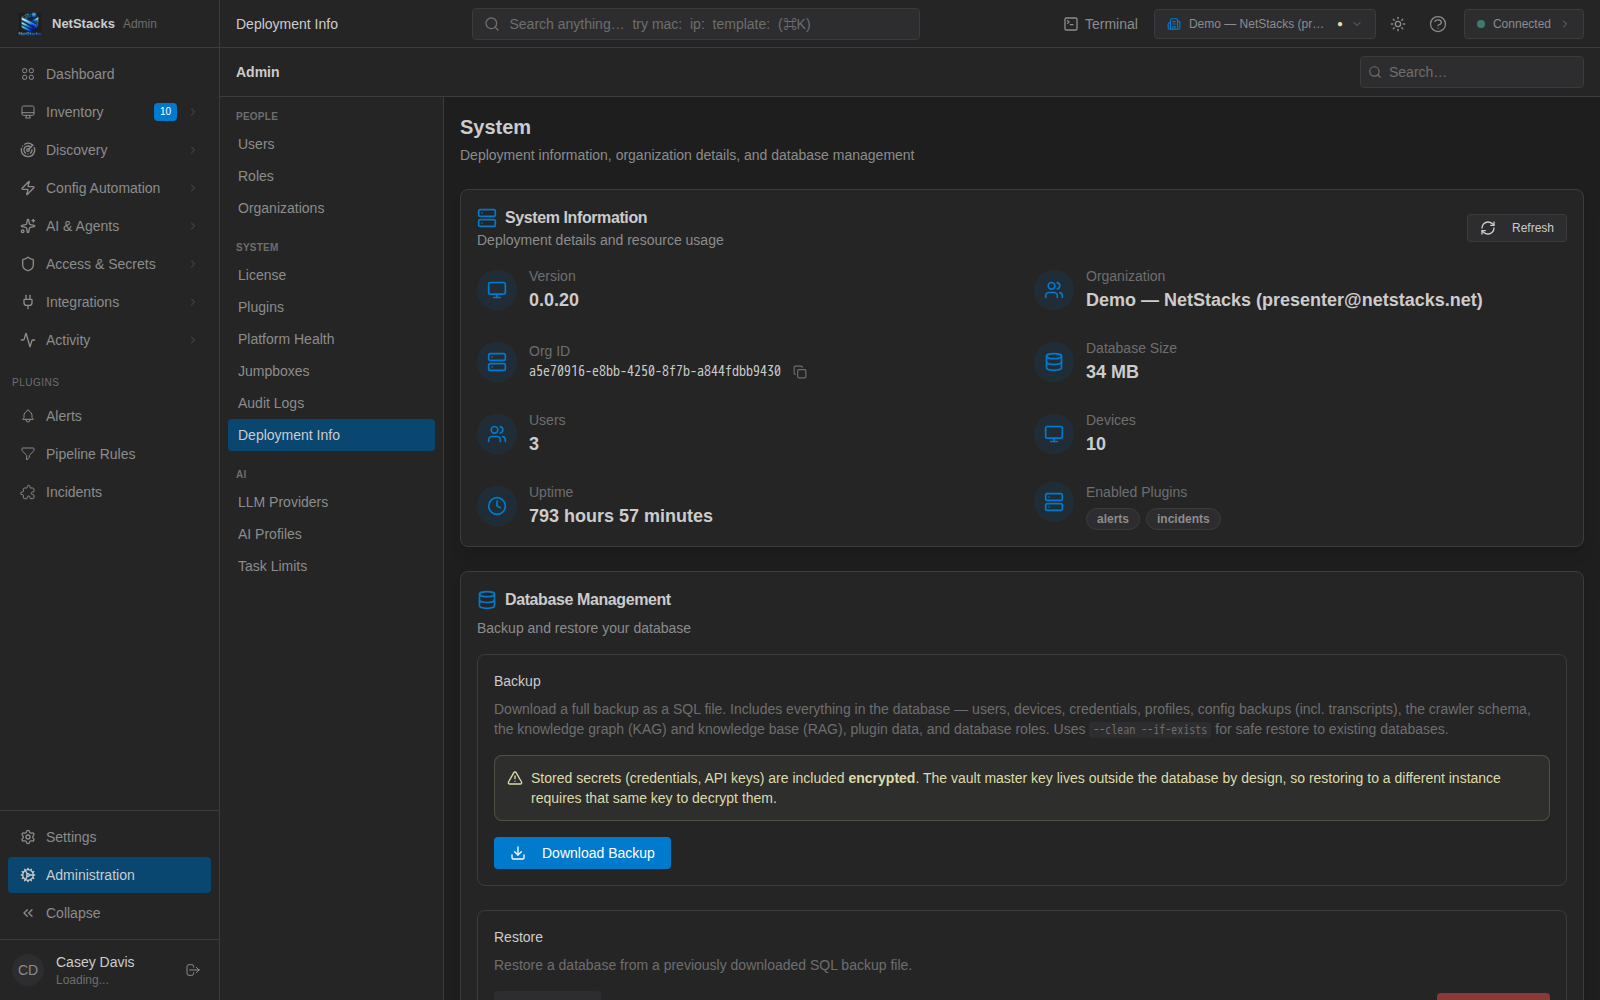The height and width of the screenshot is (1000, 1600).
Task: Expand the Config Automation chevron
Action: [193, 188]
